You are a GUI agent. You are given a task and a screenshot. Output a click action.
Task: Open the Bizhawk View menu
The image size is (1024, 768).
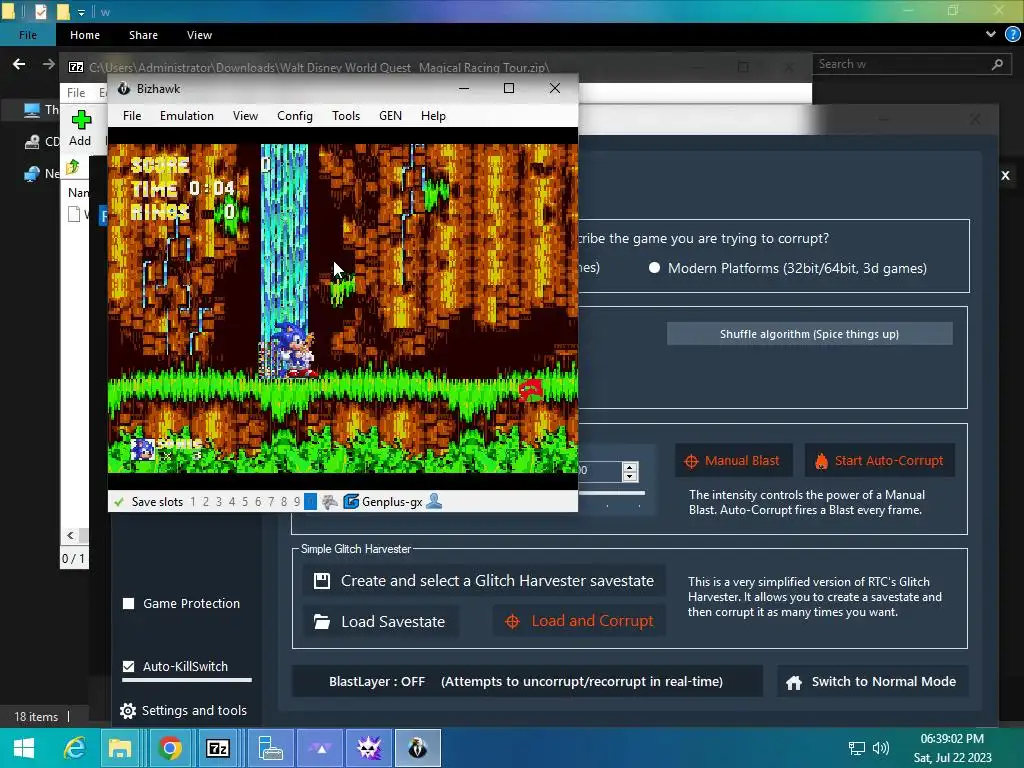pos(246,116)
